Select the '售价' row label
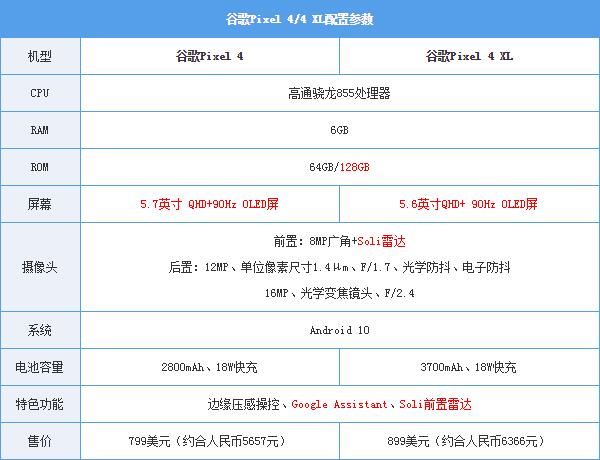This screenshot has height=460, width=600. click(x=39, y=441)
